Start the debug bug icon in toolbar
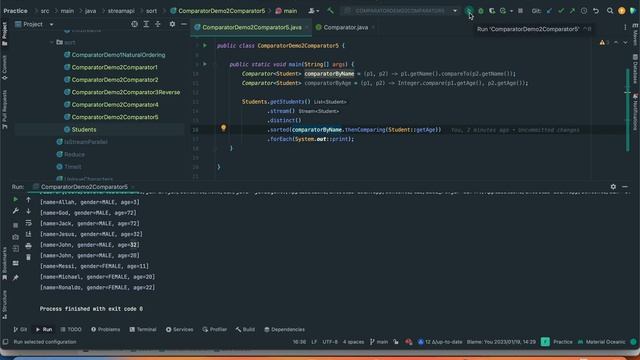The width and height of the screenshot is (640, 360). [481, 11]
